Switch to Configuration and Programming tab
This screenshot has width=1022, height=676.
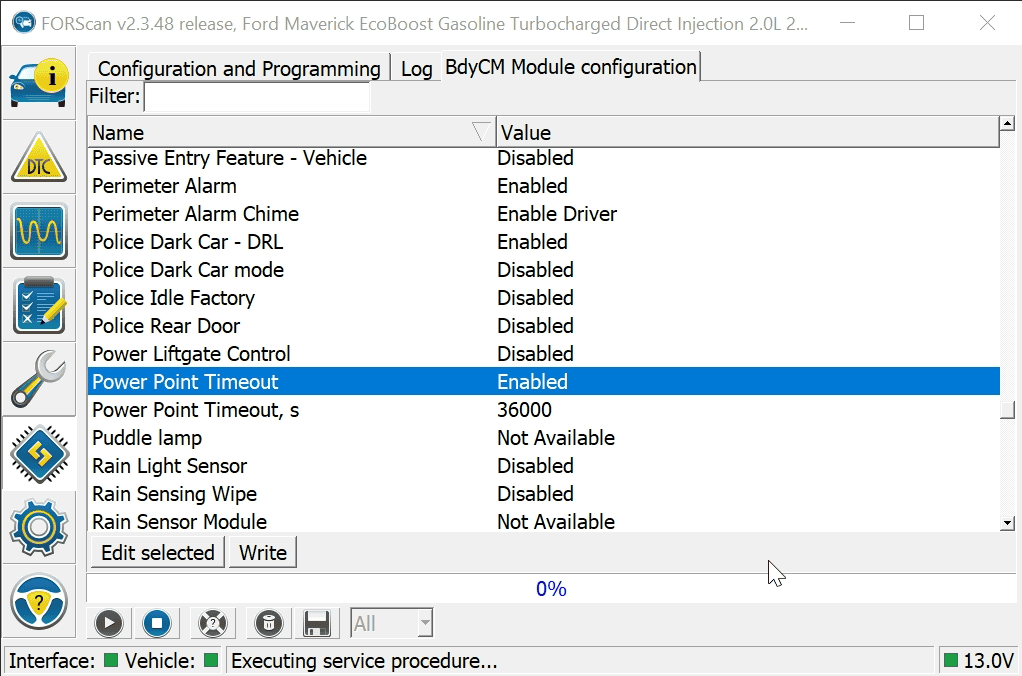pyautogui.click(x=238, y=70)
